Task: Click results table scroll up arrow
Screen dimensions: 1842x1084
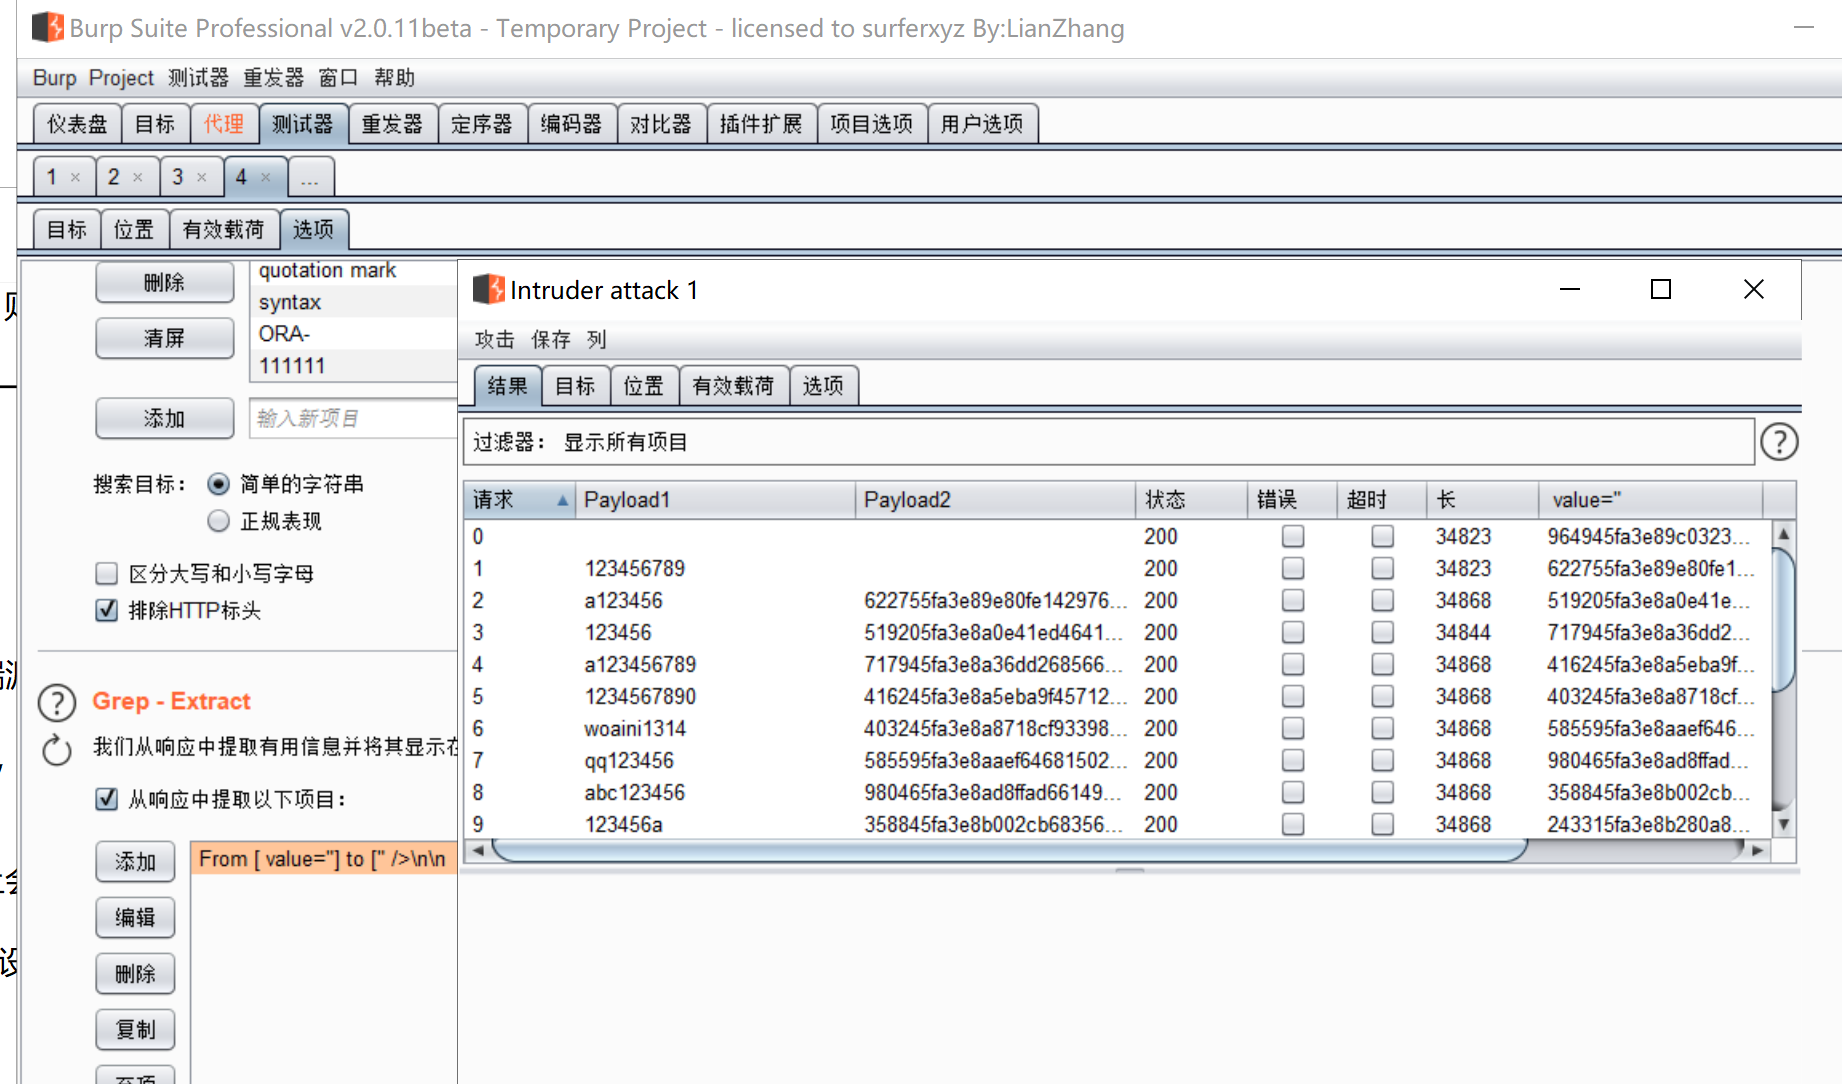Action: pyautogui.click(x=1783, y=534)
